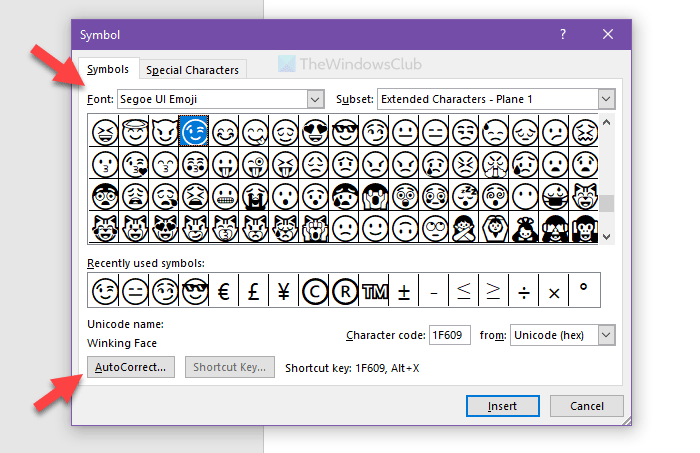Click the copyright symbol in recent symbols

tap(313, 291)
